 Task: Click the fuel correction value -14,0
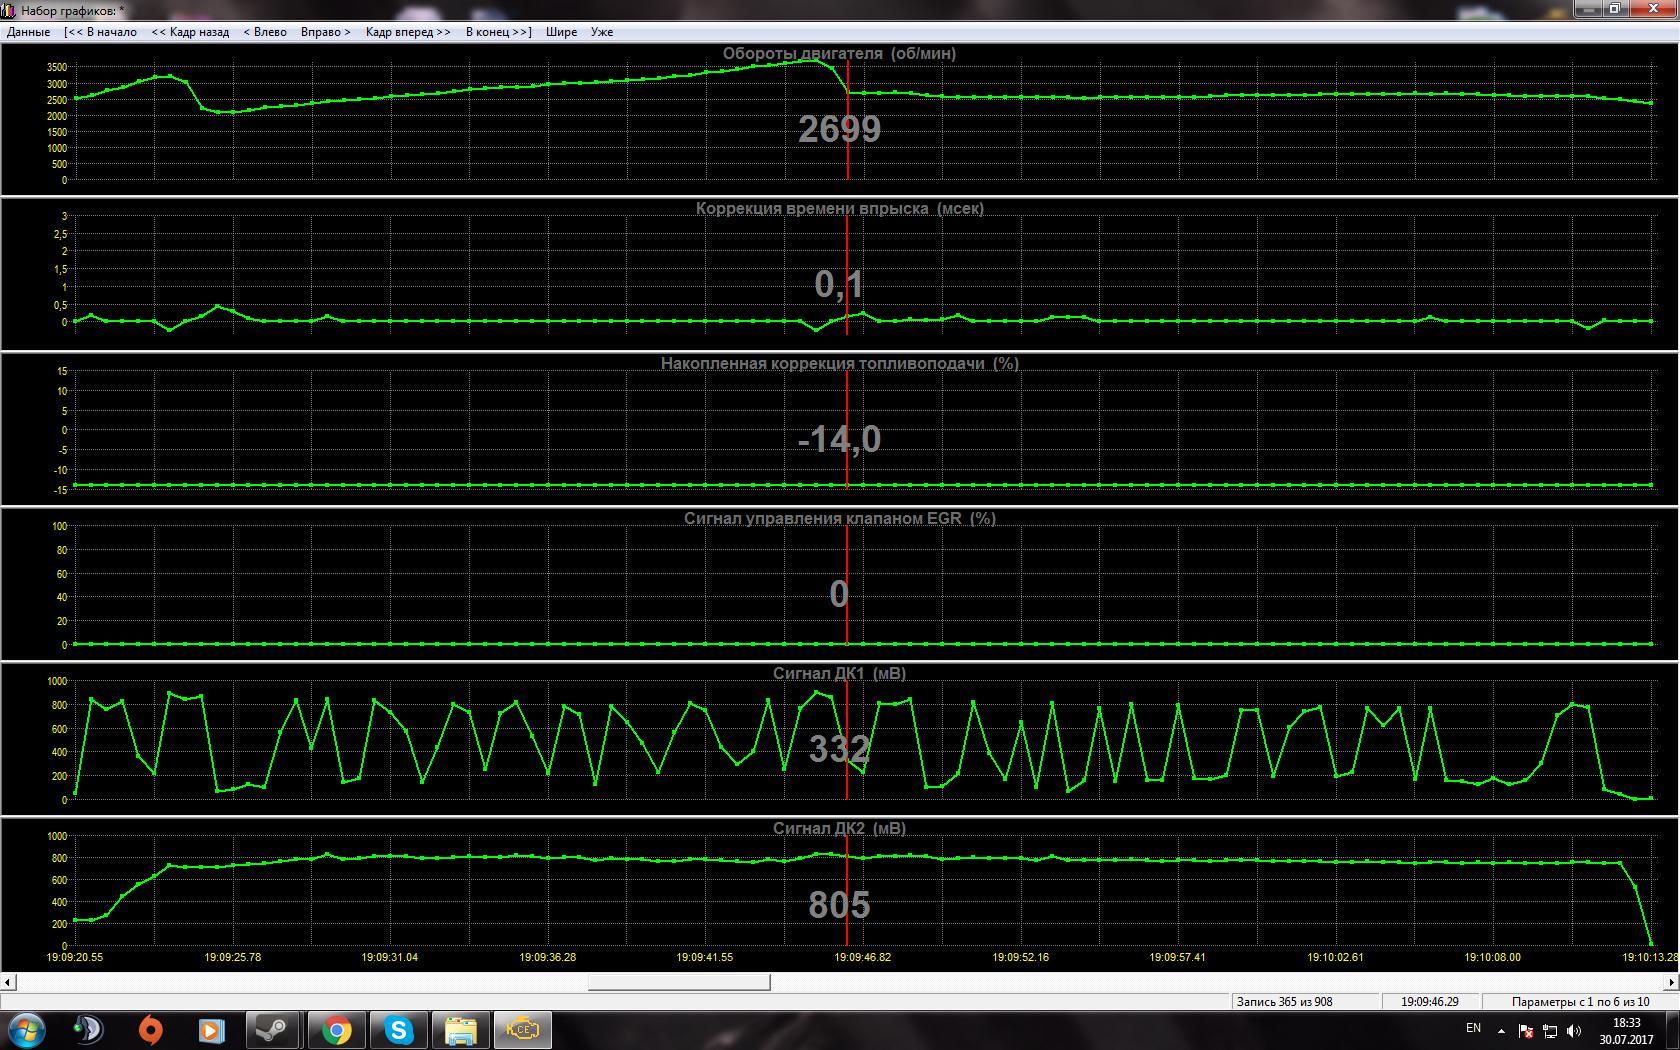click(839, 439)
